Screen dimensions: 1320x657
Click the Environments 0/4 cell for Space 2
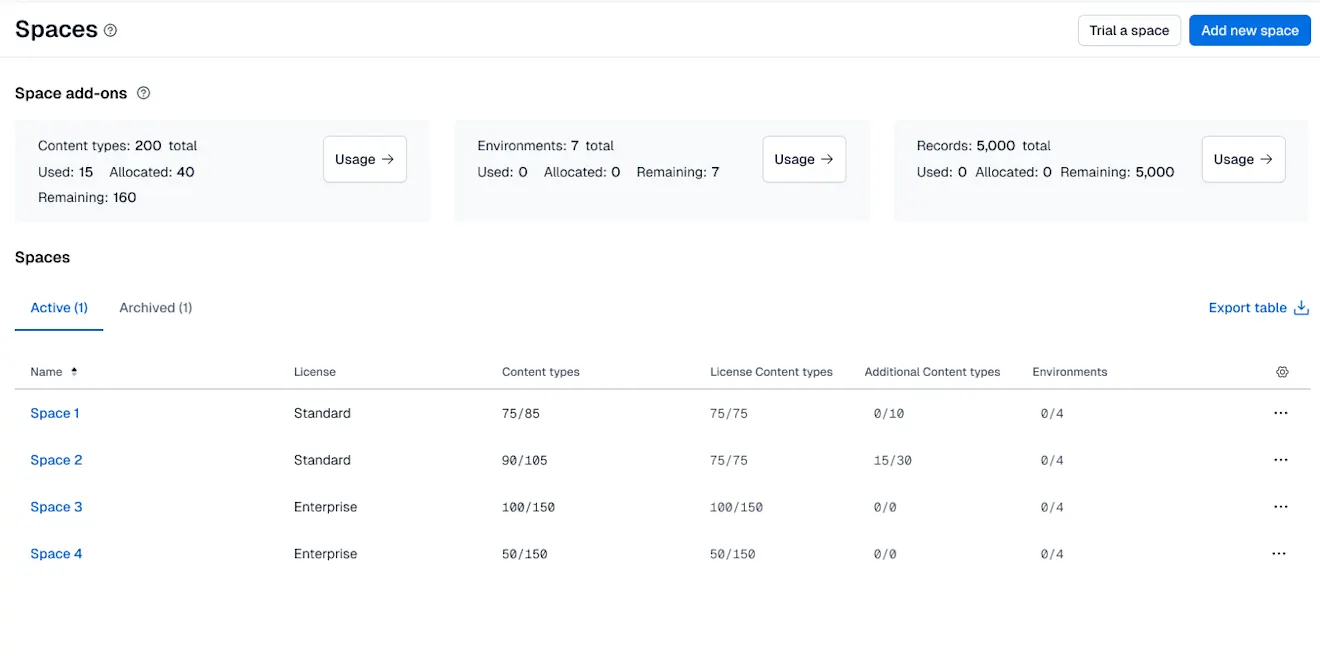[1052, 460]
